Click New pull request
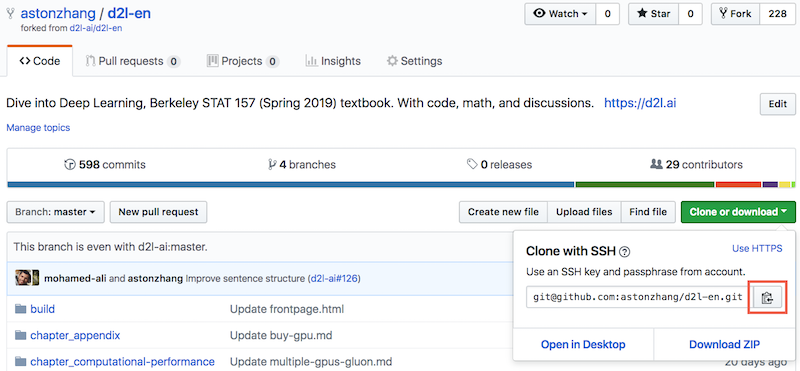800x371 pixels. coord(158,212)
